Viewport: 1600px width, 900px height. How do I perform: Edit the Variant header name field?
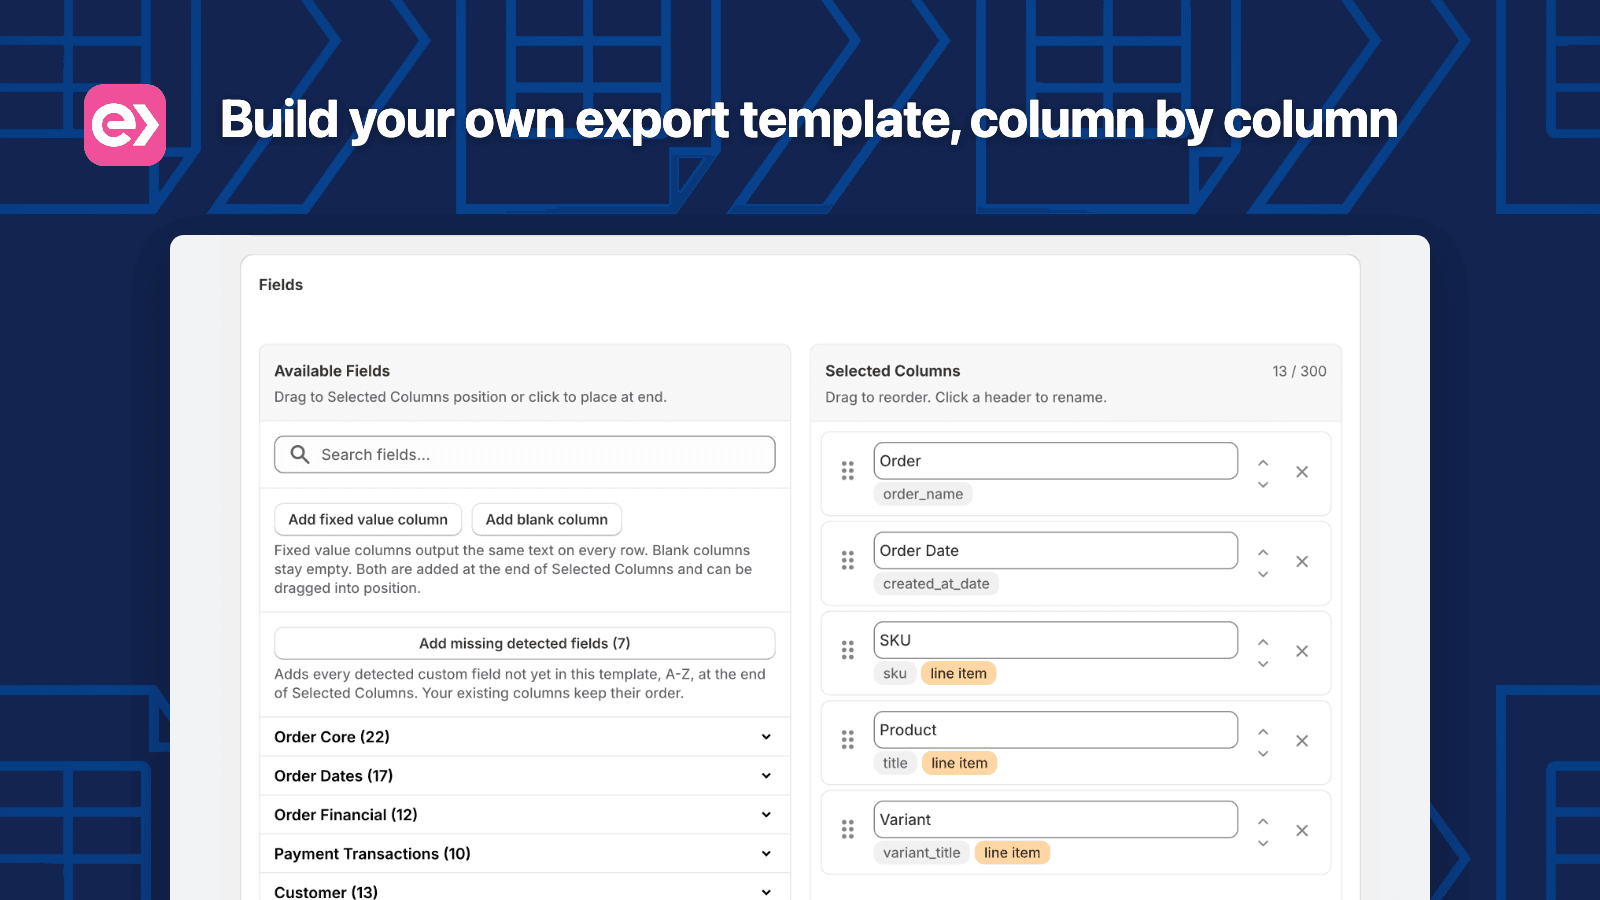[1056, 820]
